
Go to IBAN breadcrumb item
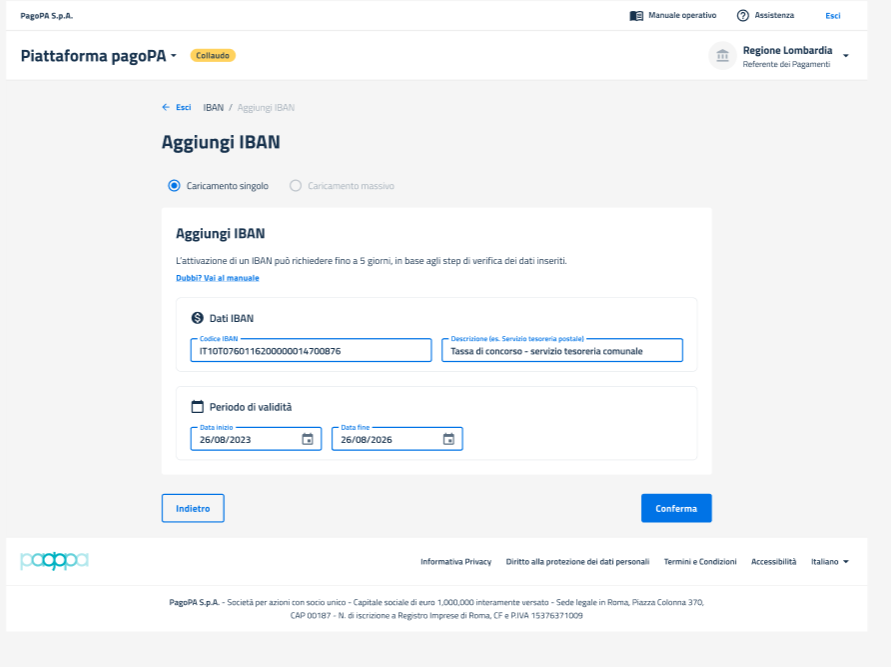(x=213, y=107)
